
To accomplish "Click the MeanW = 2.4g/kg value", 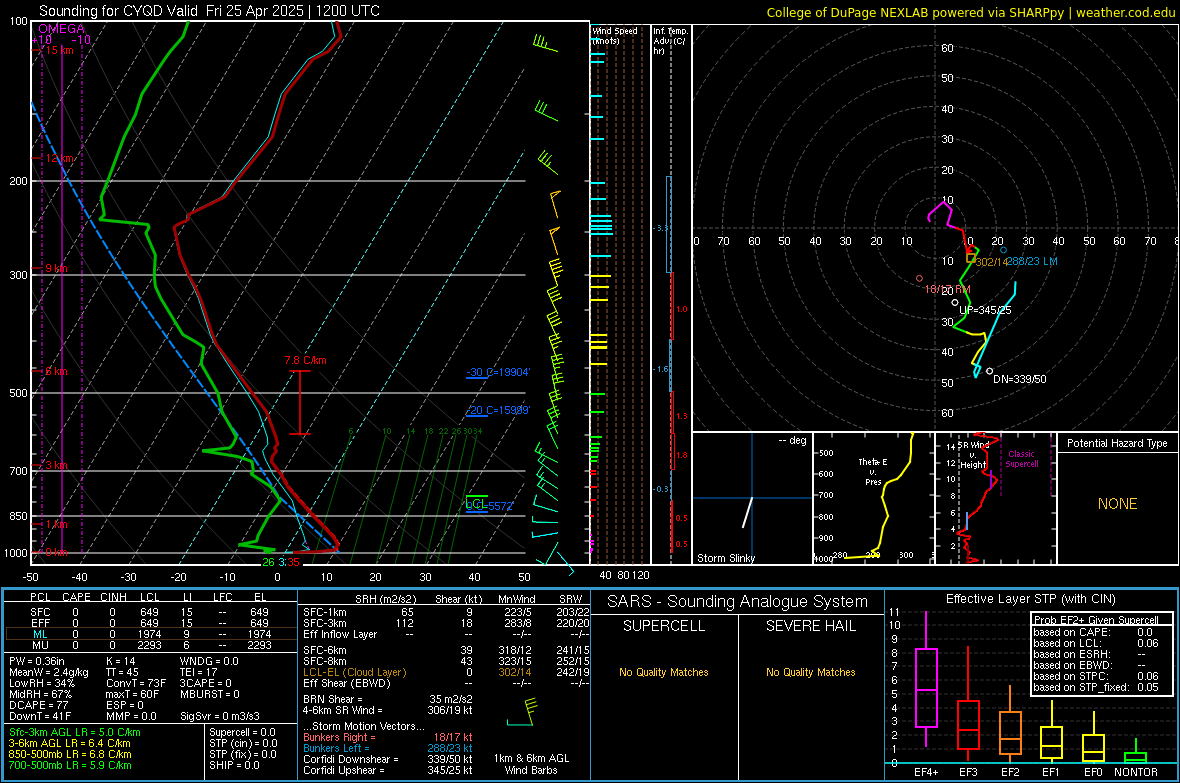I will tap(49, 672).
